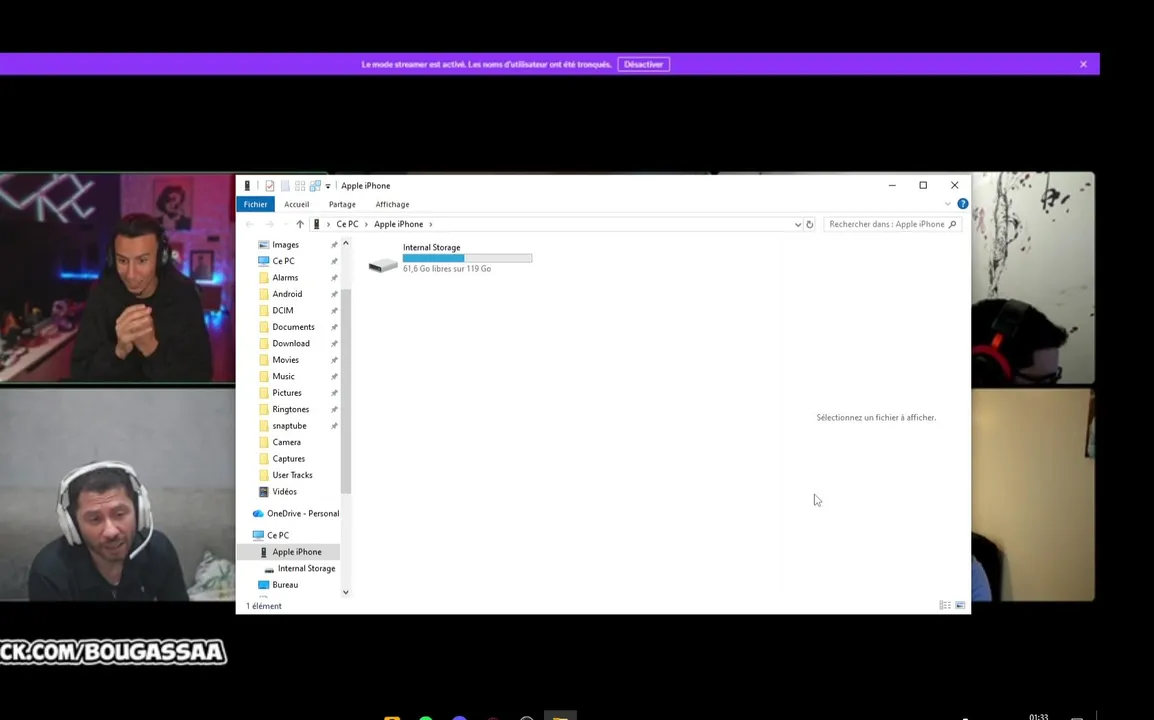Switch to the Partage ribbon tab
The image size is (1154, 720).
click(x=342, y=205)
